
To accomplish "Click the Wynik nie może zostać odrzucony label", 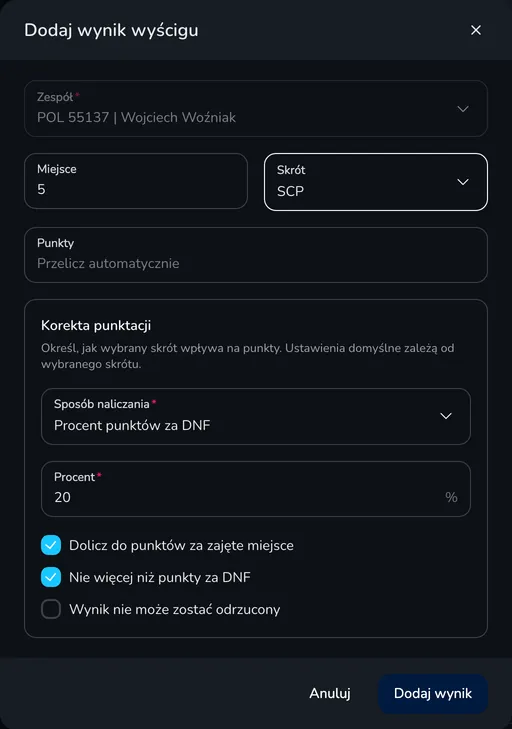I will [174, 610].
